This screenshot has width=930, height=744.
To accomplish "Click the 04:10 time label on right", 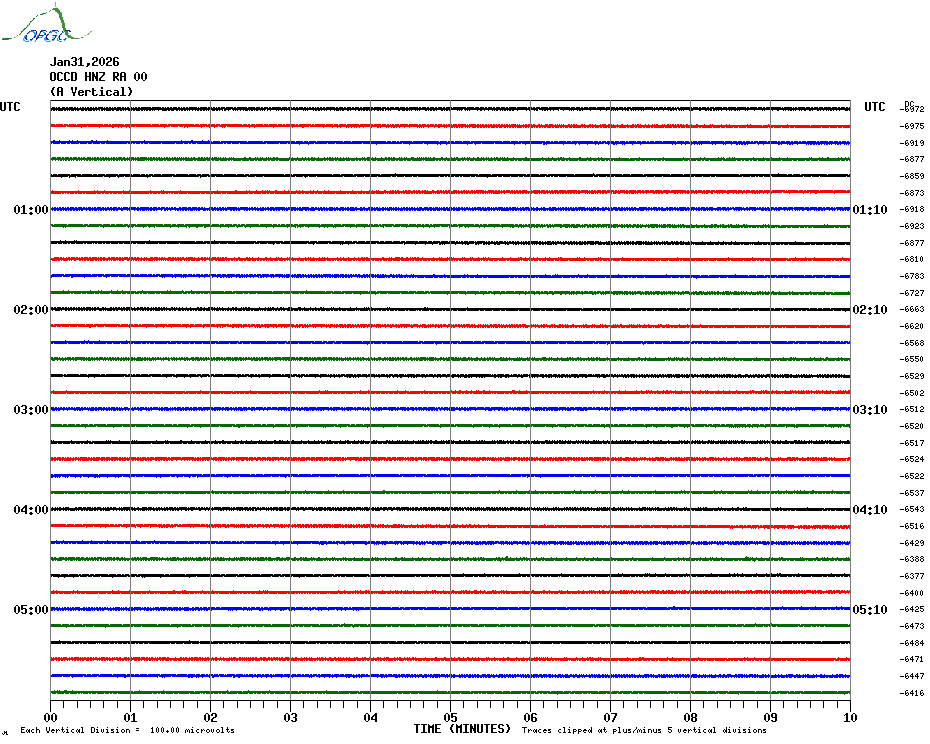I will pos(869,510).
